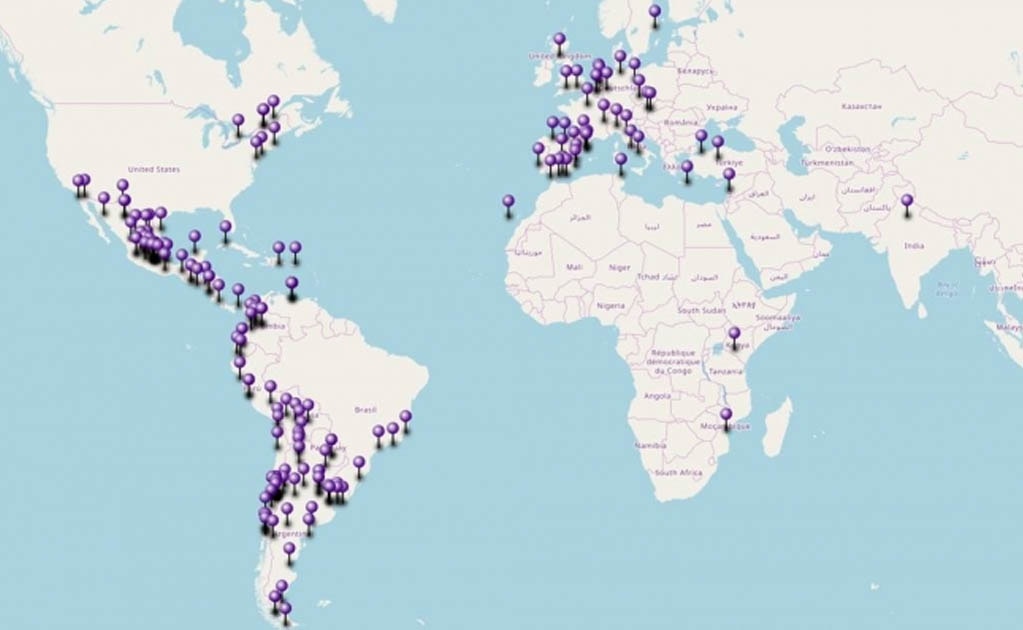Click the United States country label
Image resolution: width=1023 pixels, height=630 pixels.
[x=152, y=170]
